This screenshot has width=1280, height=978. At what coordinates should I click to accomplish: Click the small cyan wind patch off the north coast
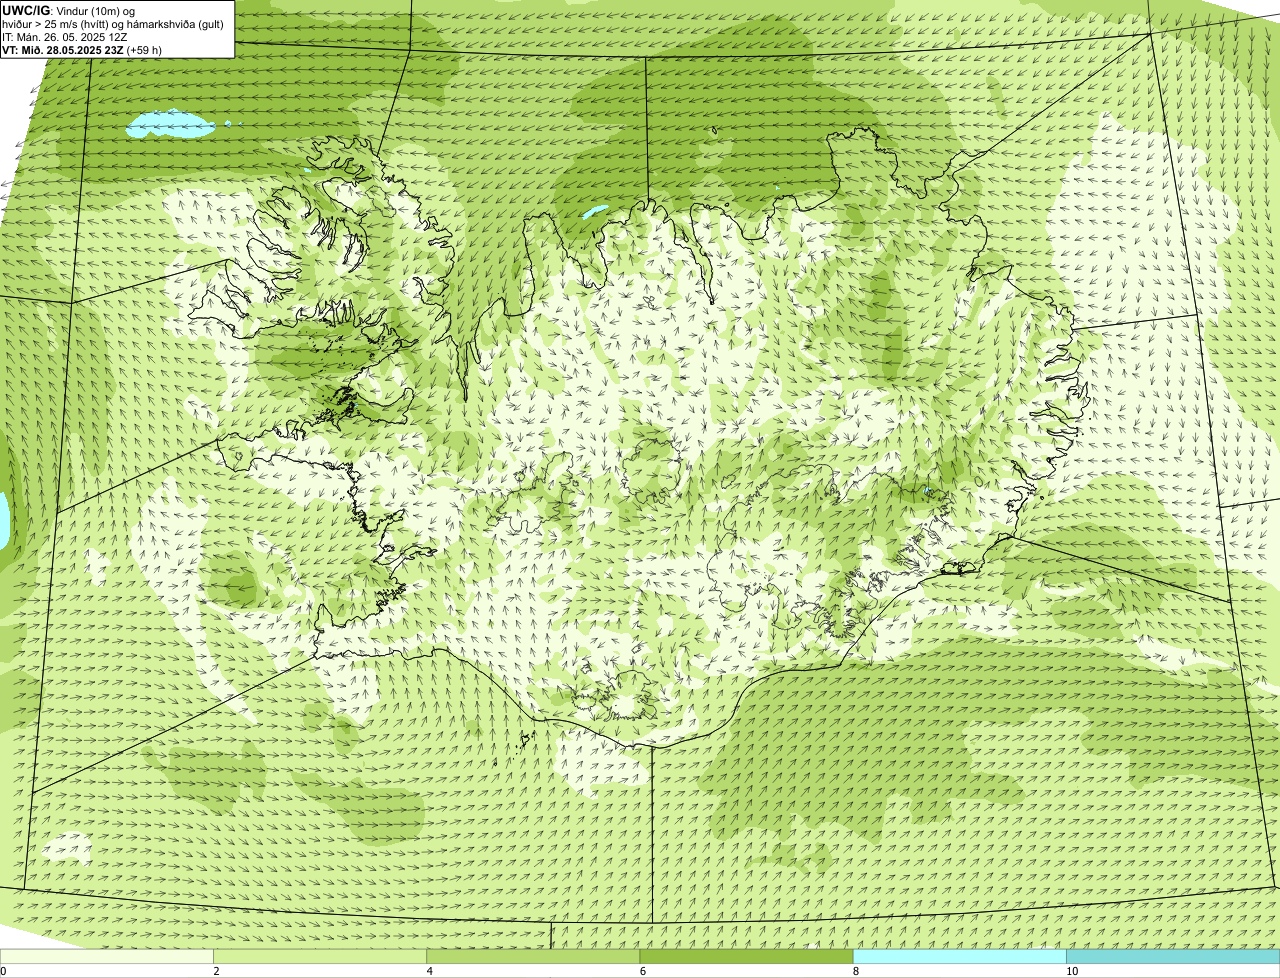tap(595, 212)
